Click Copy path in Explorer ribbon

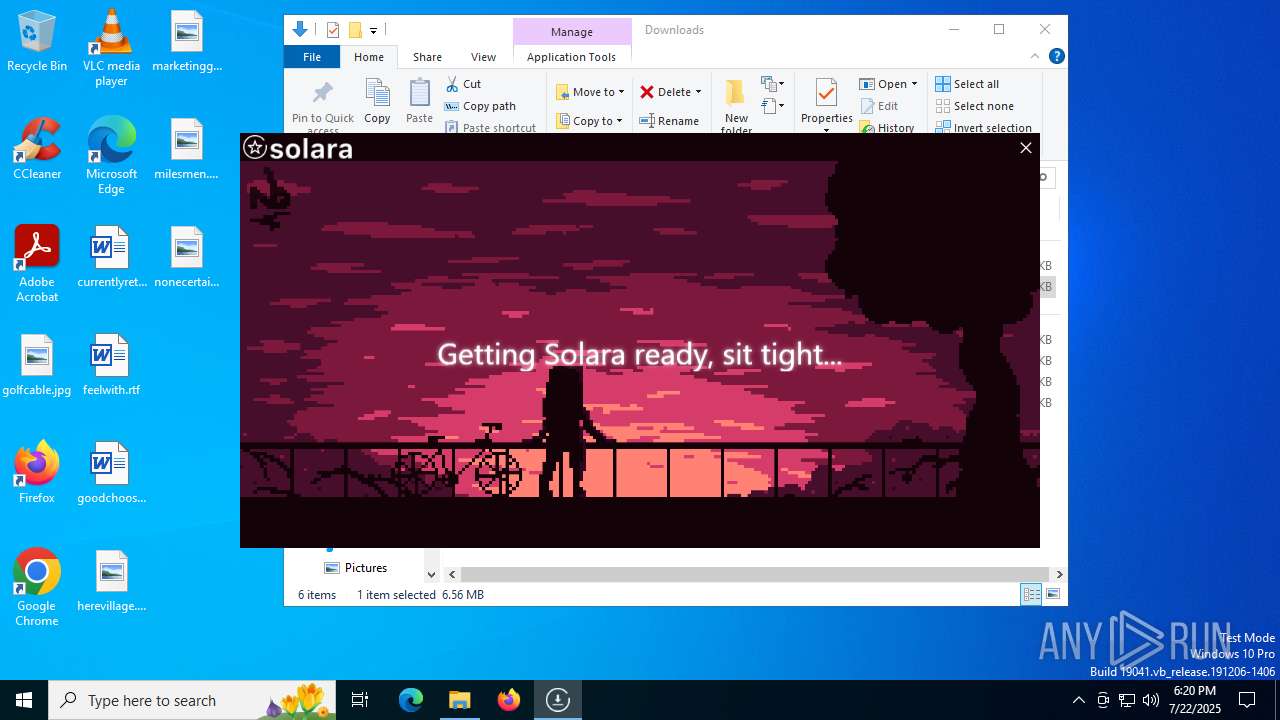(480, 106)
